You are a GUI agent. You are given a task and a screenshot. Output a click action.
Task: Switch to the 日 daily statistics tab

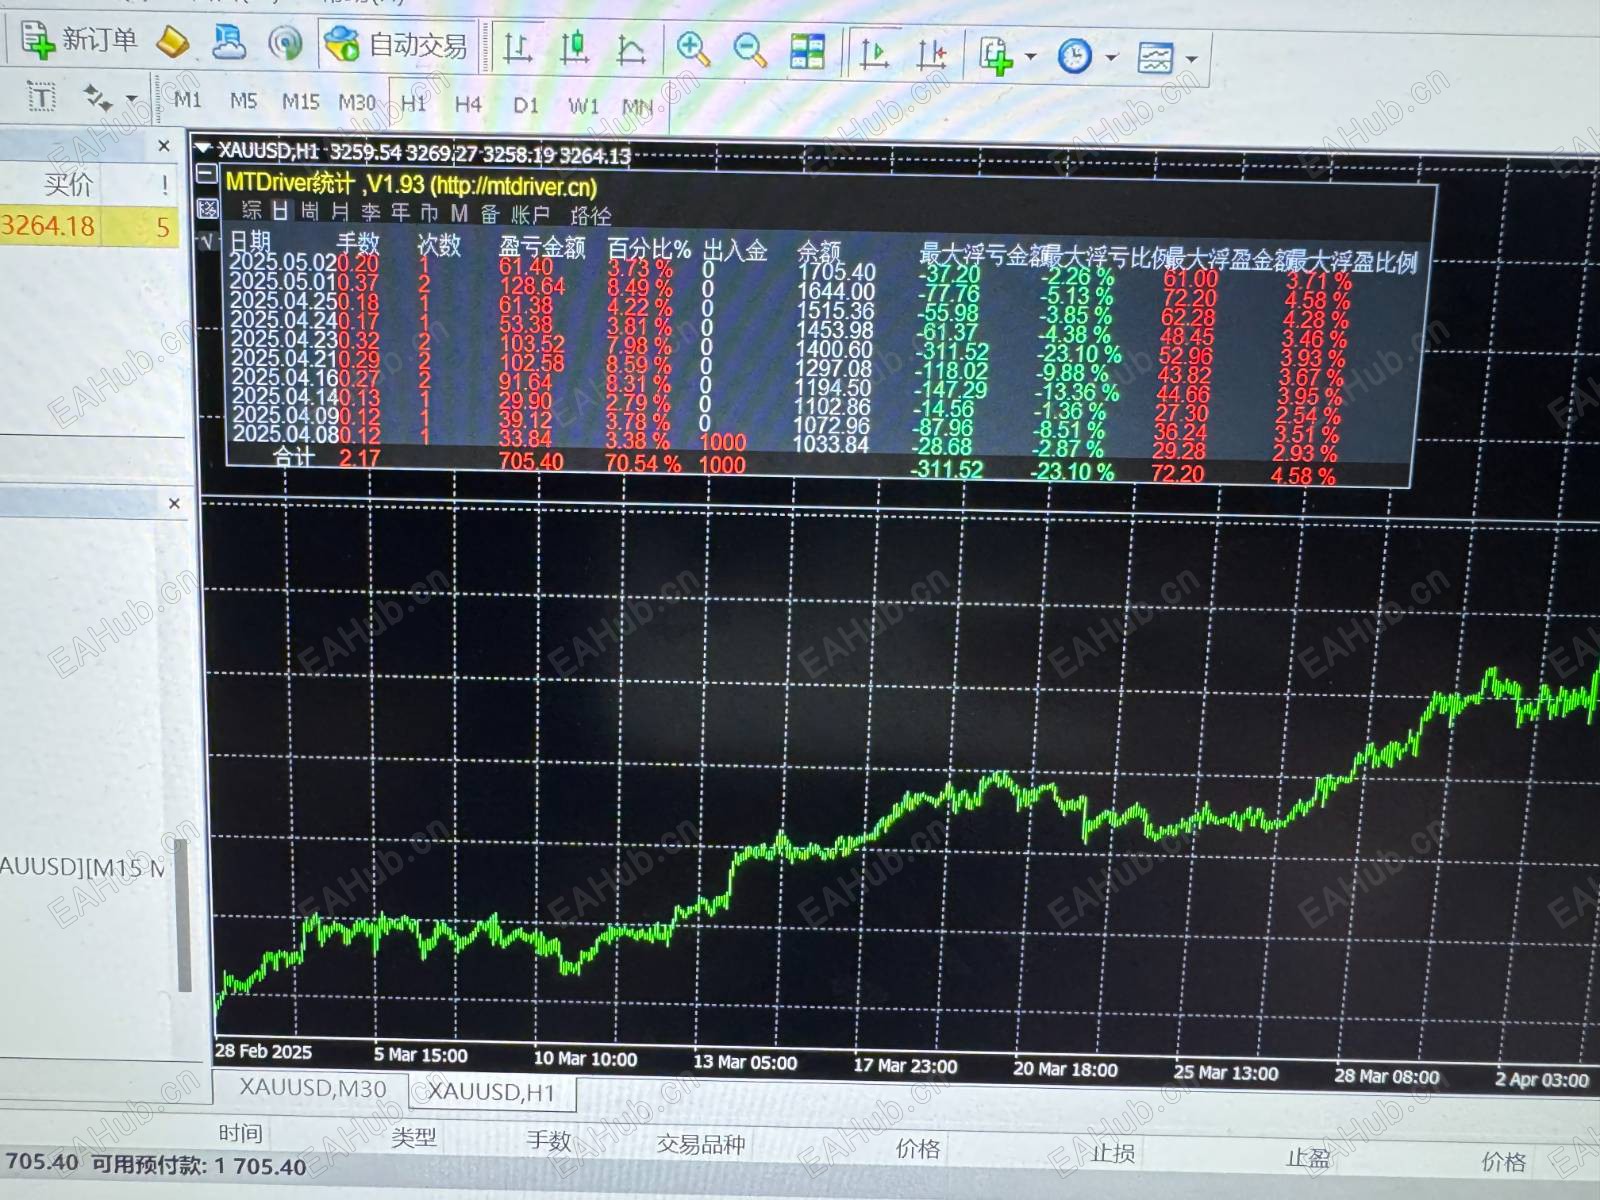(x=280, y=210)
